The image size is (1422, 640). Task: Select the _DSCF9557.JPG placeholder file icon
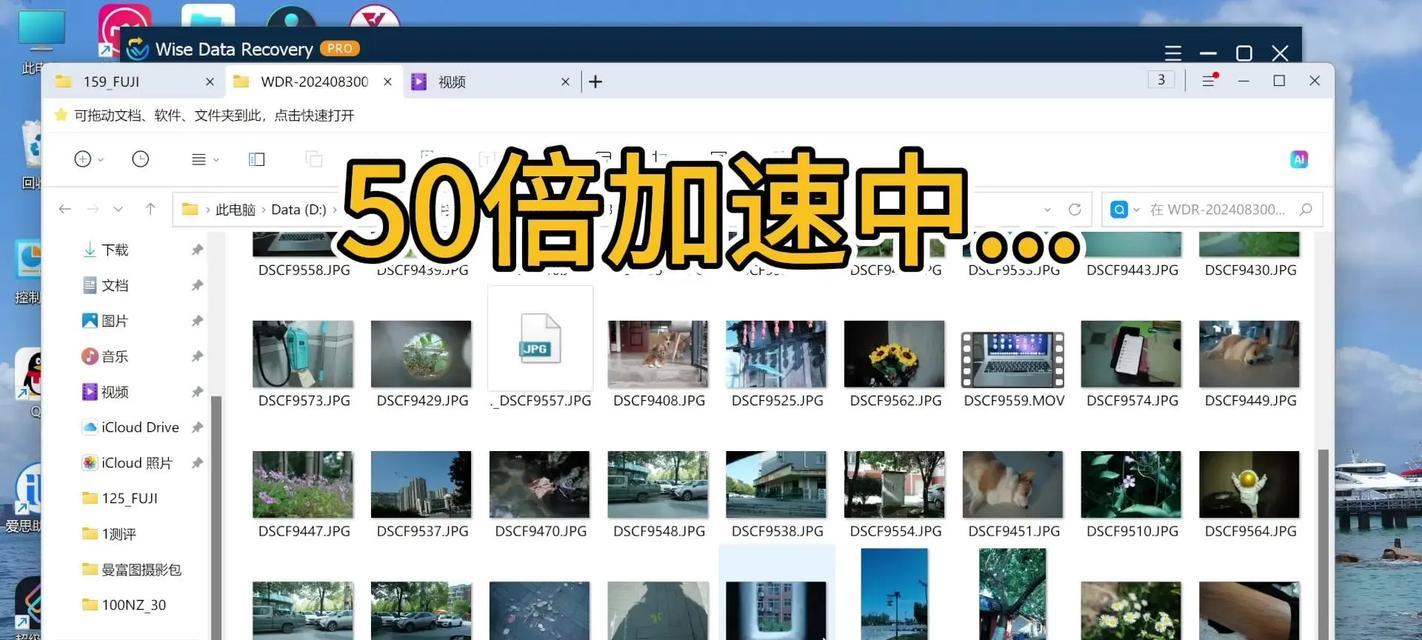(540, 338)
